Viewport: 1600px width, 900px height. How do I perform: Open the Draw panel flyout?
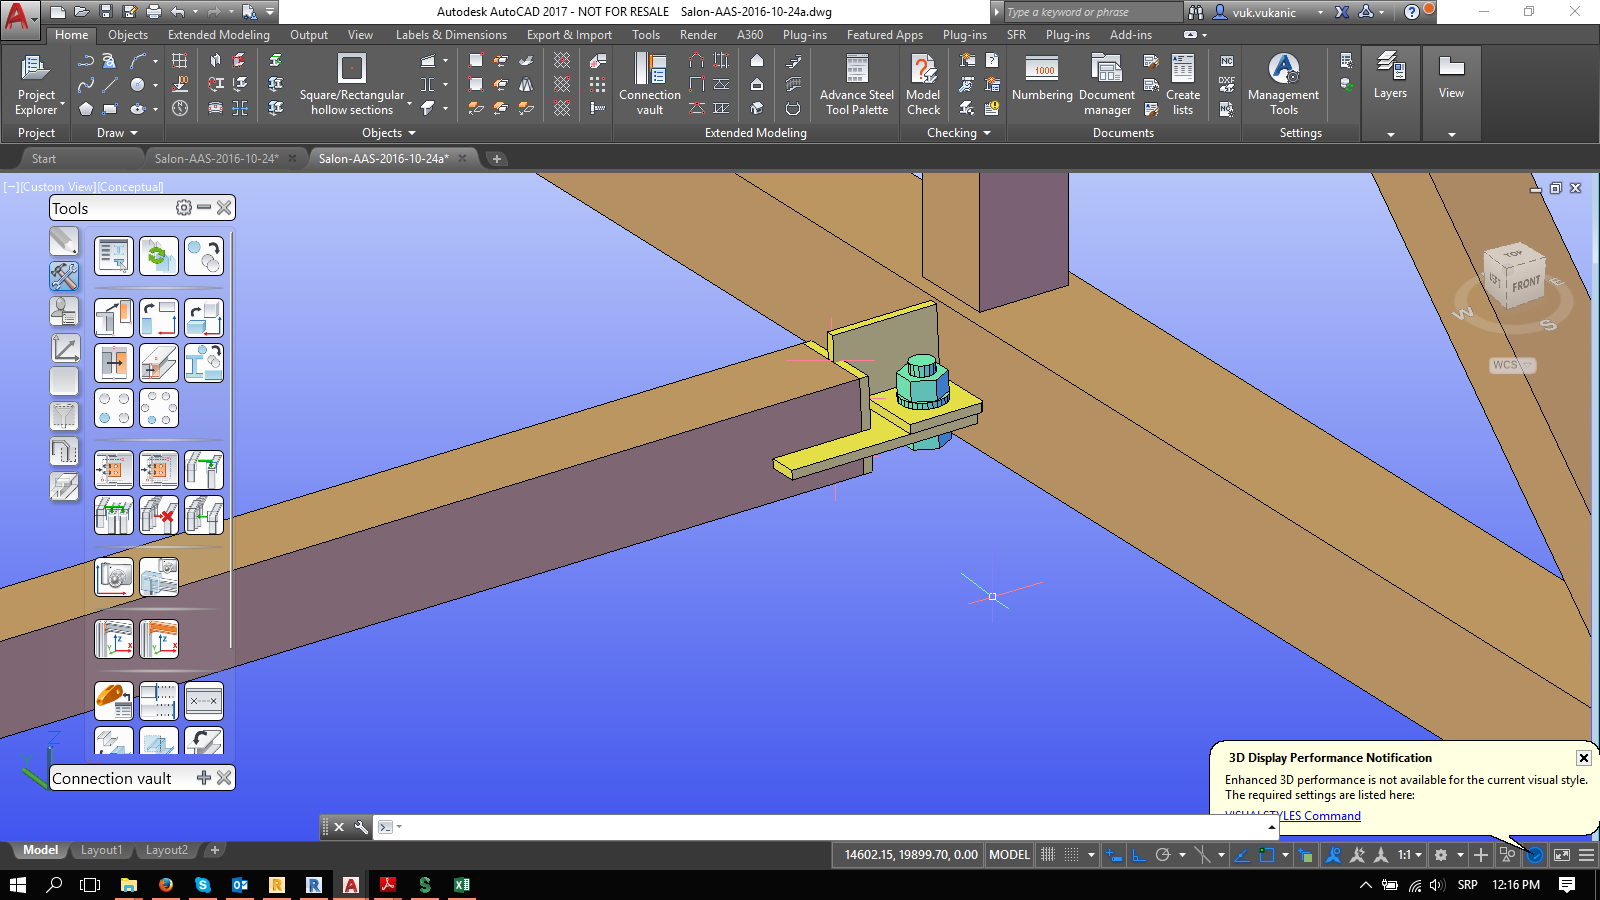pos(134,132)
